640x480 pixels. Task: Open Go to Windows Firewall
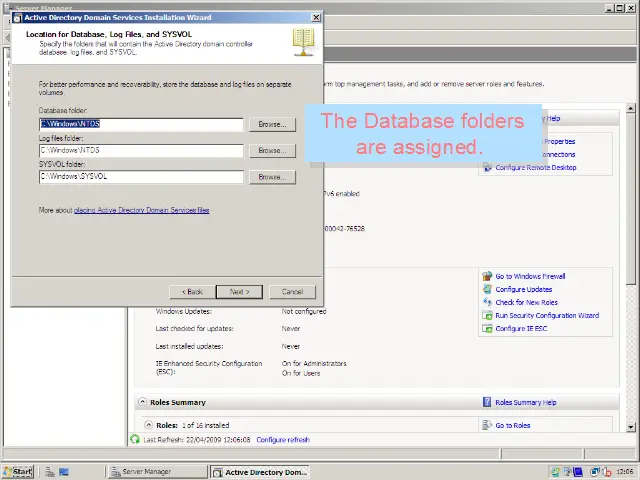click(x=530, y=276)
